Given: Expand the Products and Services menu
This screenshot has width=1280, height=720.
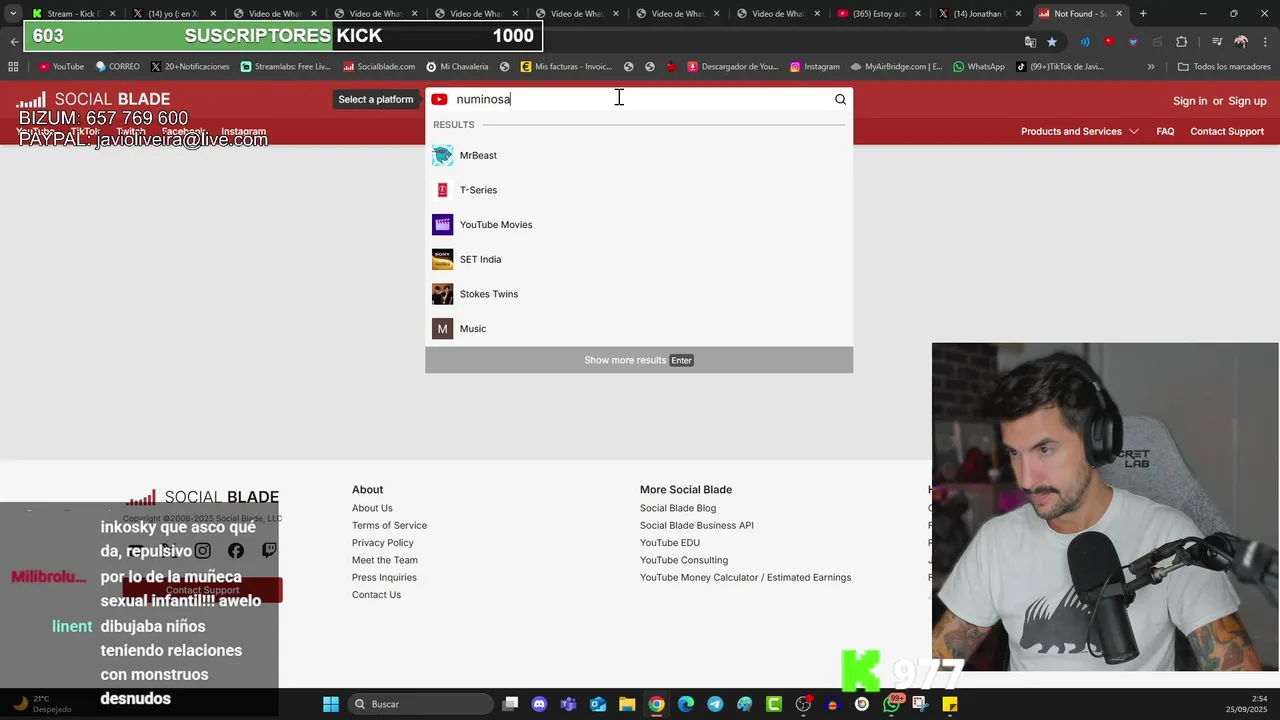Looking at the screenshot, I should pos(1079,131).
